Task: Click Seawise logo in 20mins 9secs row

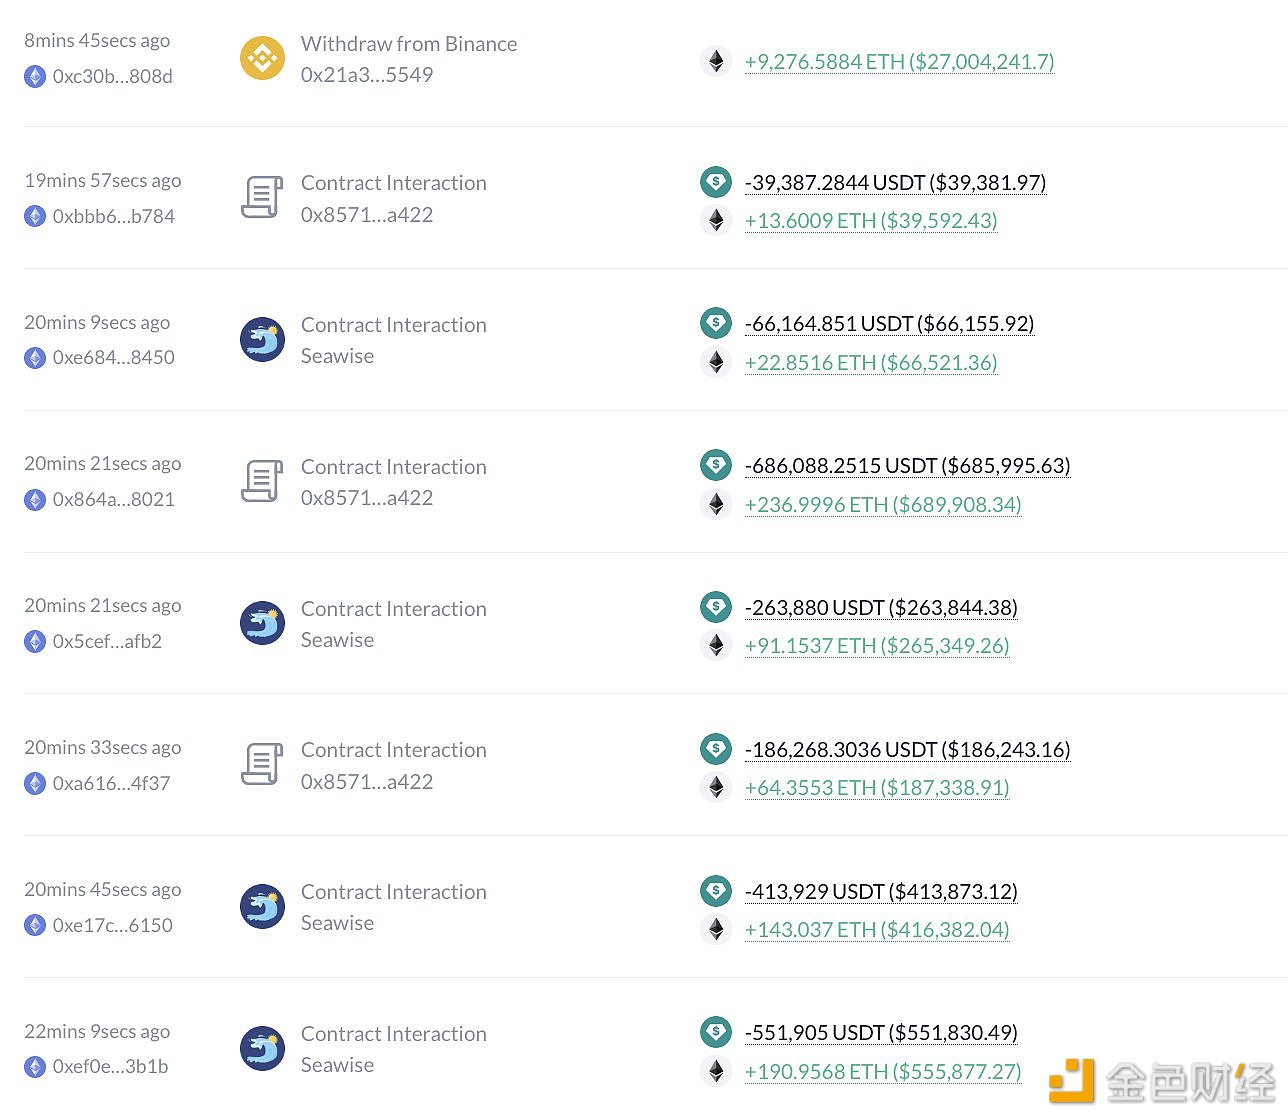Action: coord(262,340)
